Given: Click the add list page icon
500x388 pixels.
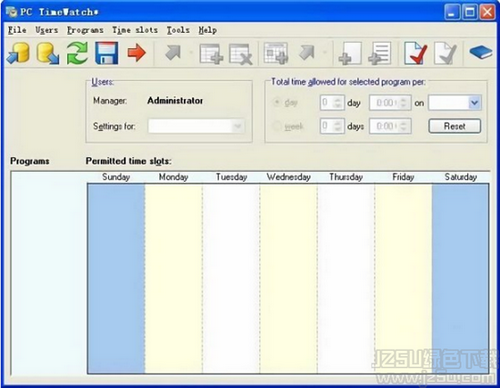Looking at the screenshot, I should coord(379,53).
